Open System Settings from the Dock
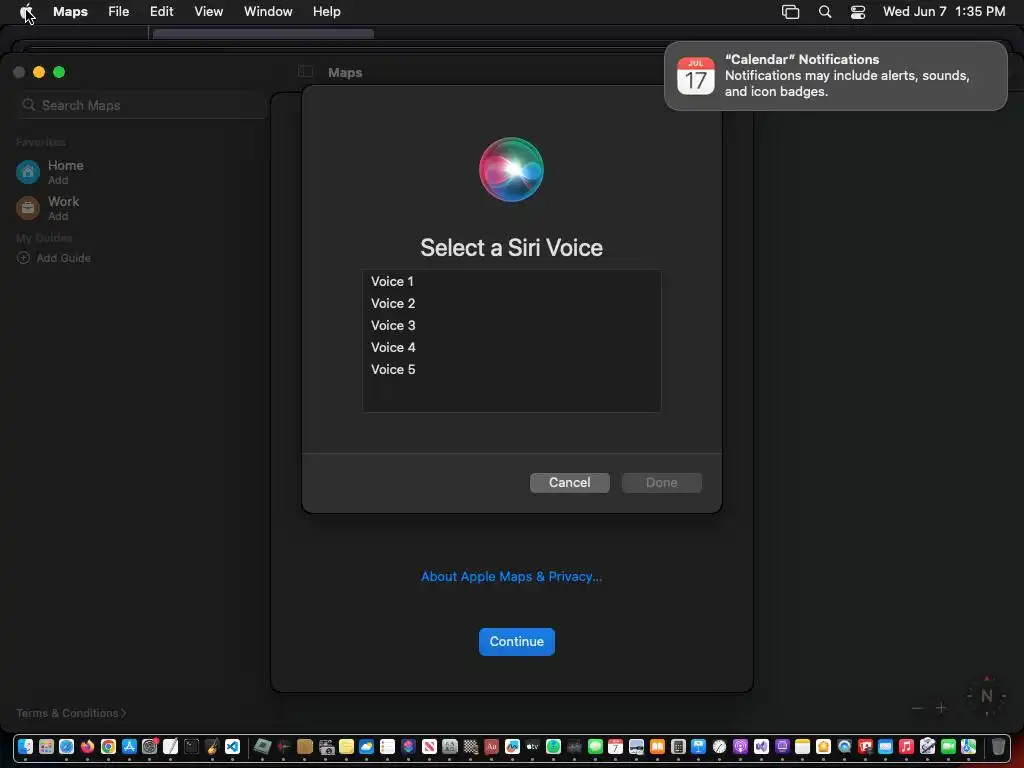This screenshot has height=768, width=1024. coord(150,746)
